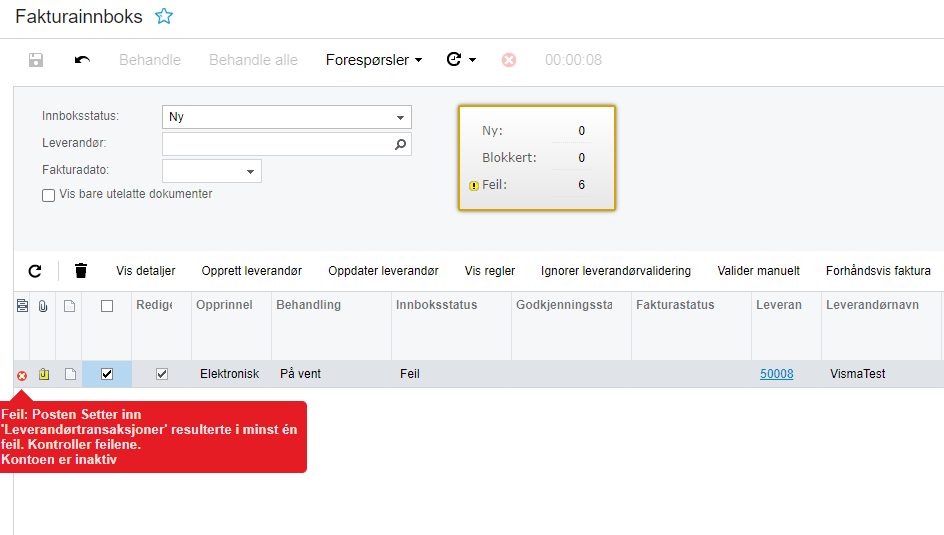Toggle the Redigert checkbox in row
944x535 pixels.
(162, 374)
